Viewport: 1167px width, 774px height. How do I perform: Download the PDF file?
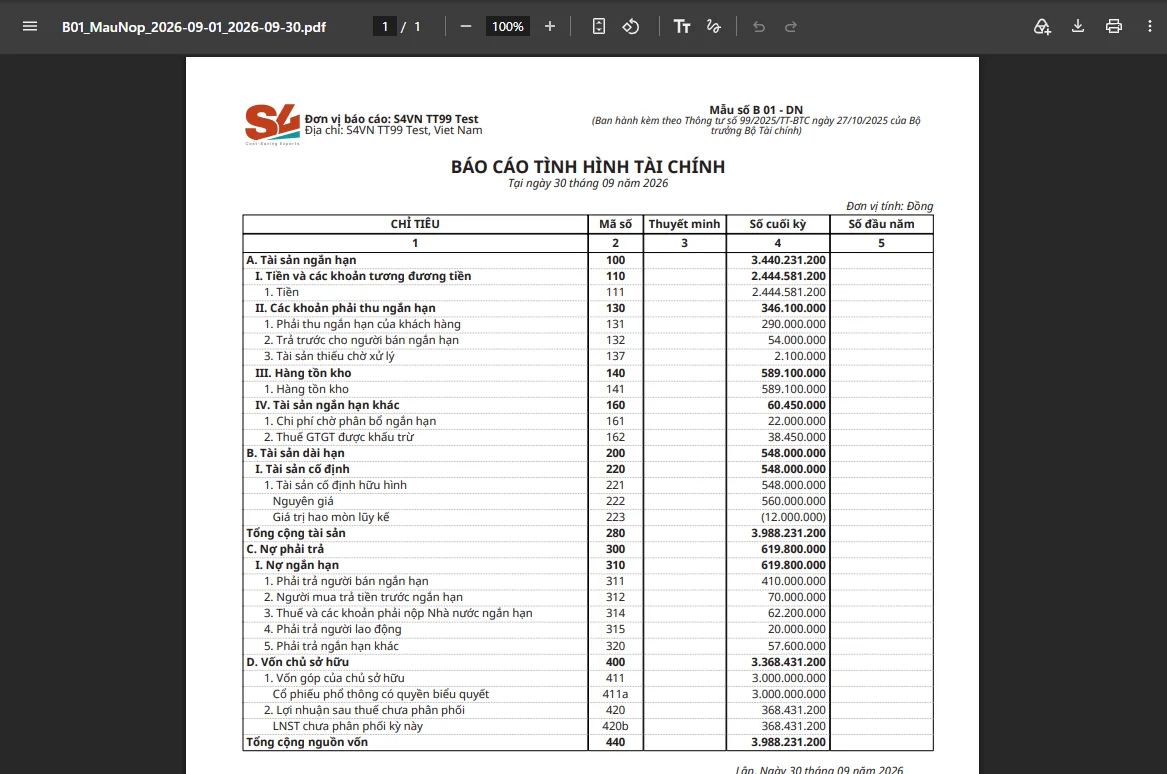tap(1078, 27)
